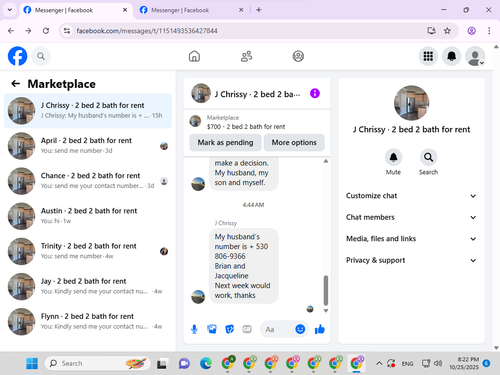The image size is (500, 375).
Task: Open Flynn's 2 bed 2 bath conversation
Action: (88, 322)
